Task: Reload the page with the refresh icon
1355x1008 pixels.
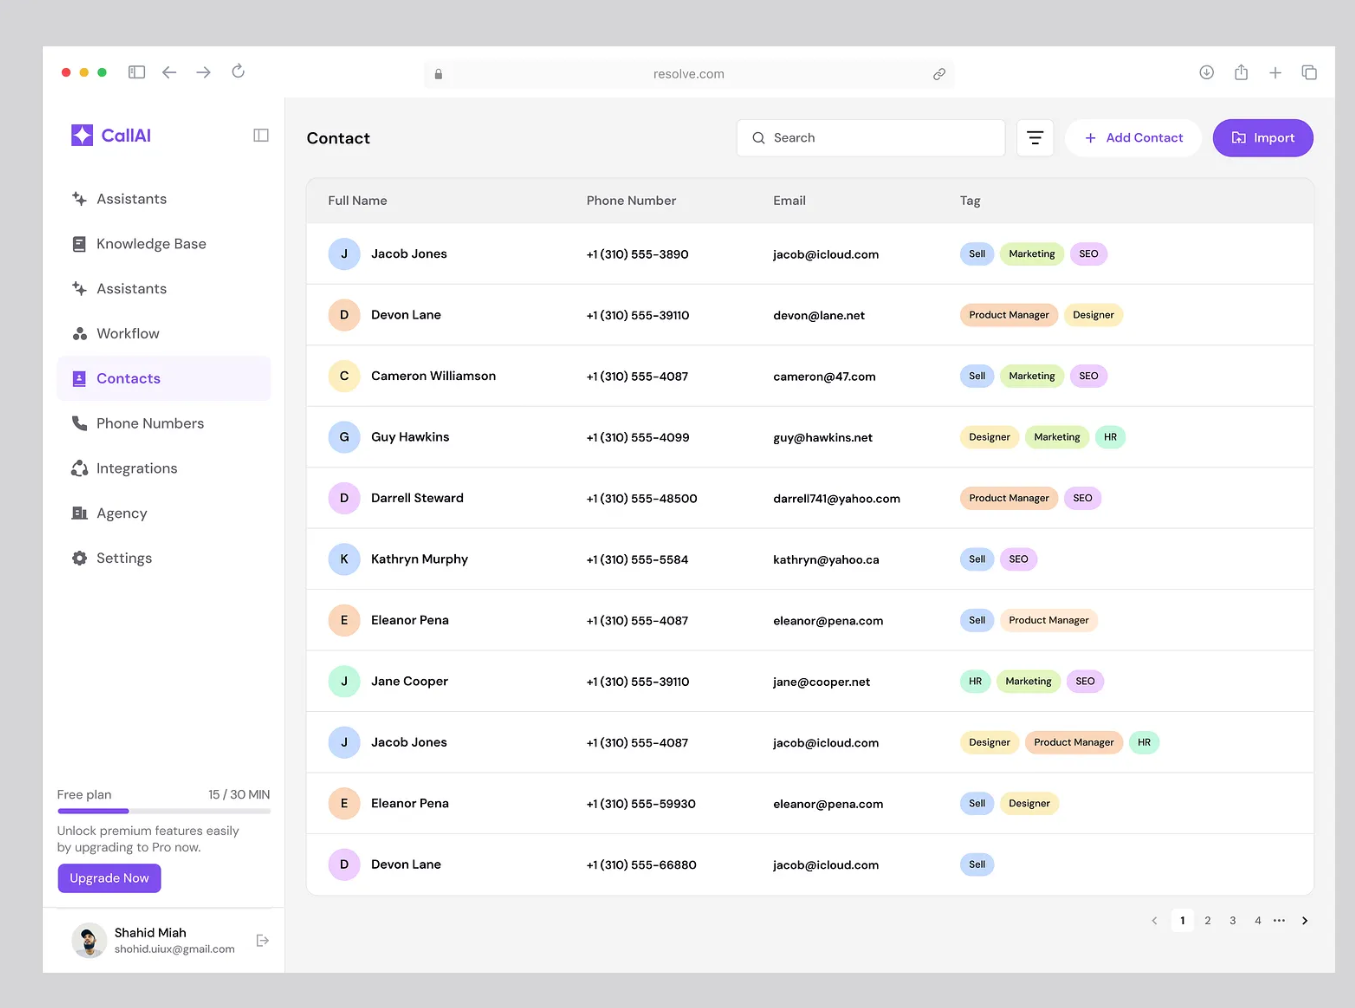Action: coord(238,71)
